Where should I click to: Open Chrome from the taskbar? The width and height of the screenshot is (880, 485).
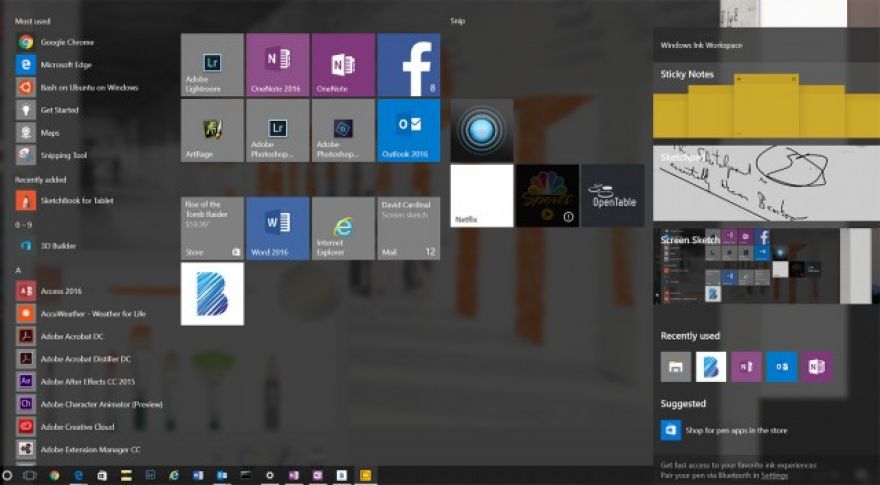(x=54, y=475)
